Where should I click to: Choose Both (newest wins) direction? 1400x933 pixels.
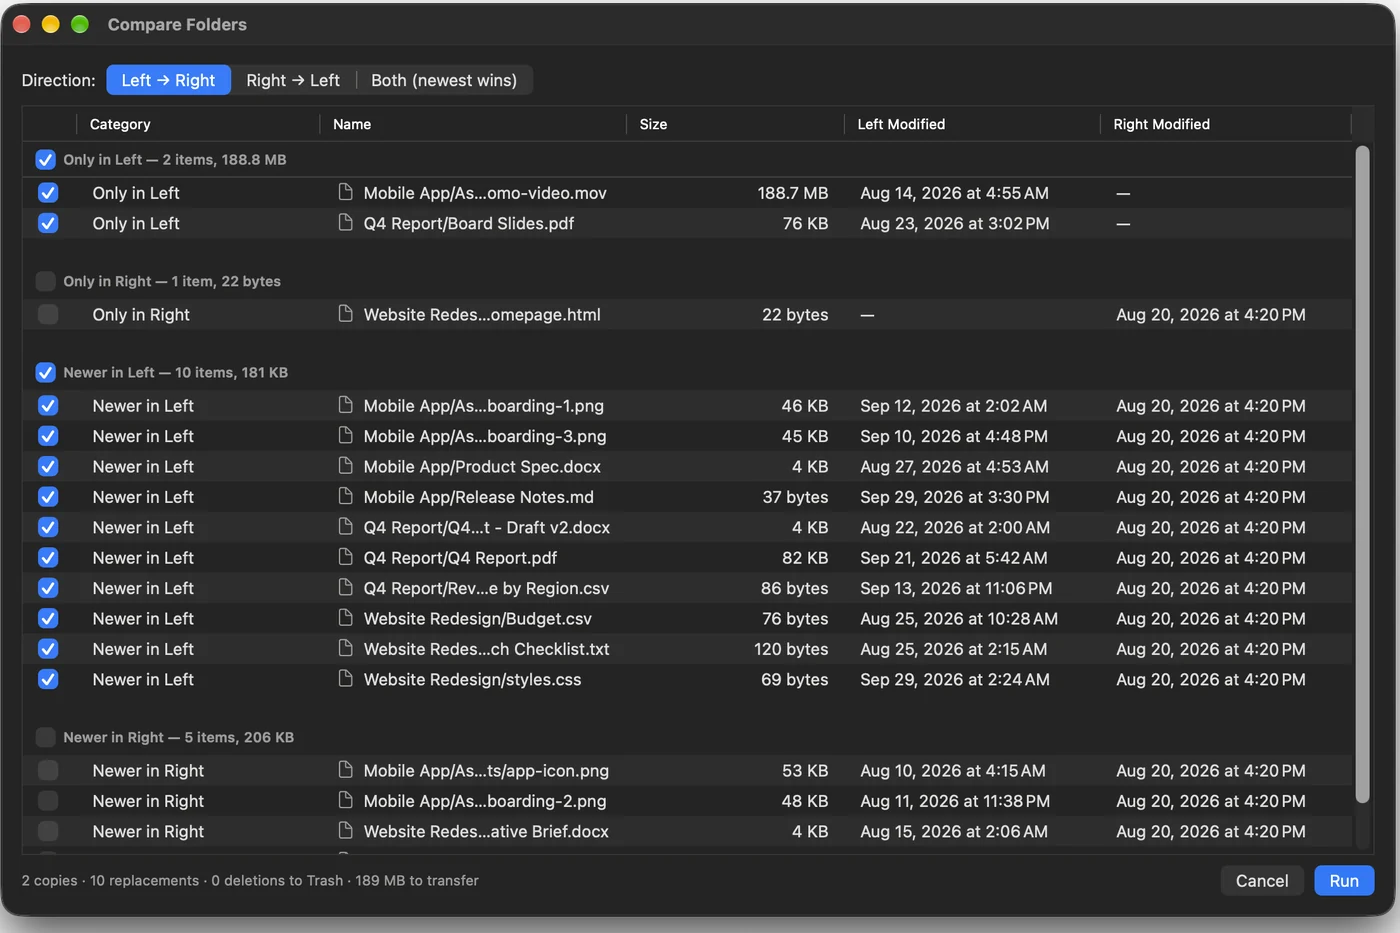click(444, 80)
